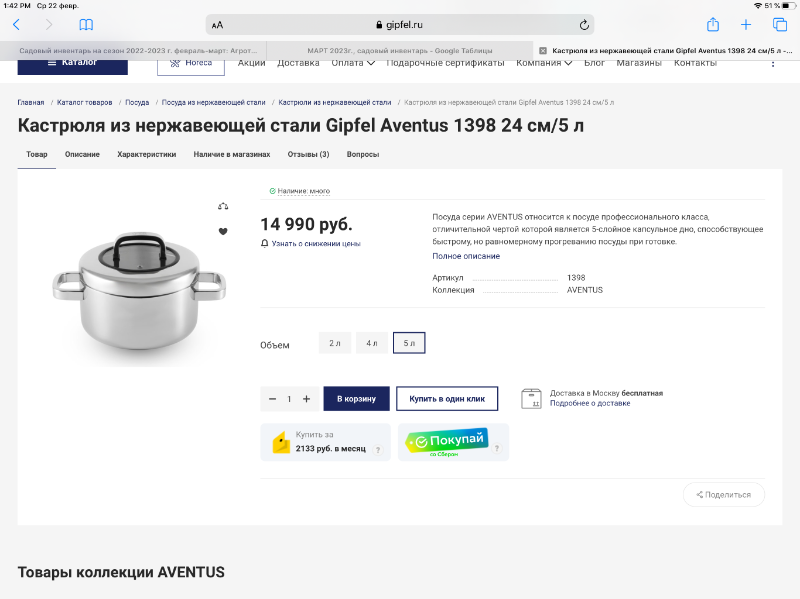Open the Наличие в магазинах tab

232,154
